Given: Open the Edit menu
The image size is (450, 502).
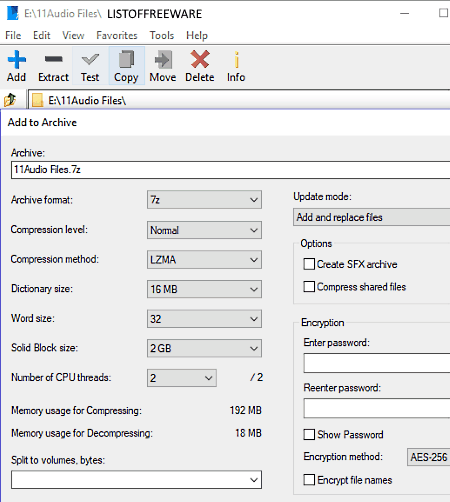Looking at the screenshot, I should (x=42, y=35).
